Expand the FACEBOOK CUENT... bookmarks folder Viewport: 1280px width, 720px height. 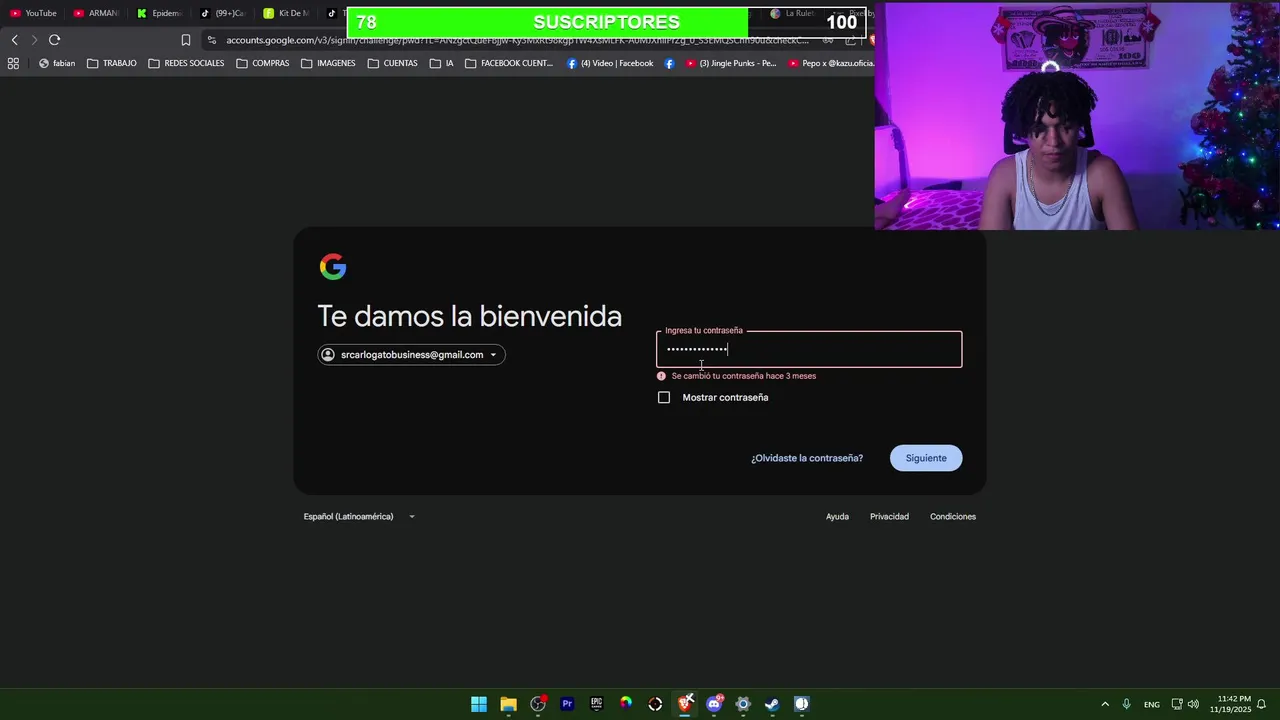point(509,63)
